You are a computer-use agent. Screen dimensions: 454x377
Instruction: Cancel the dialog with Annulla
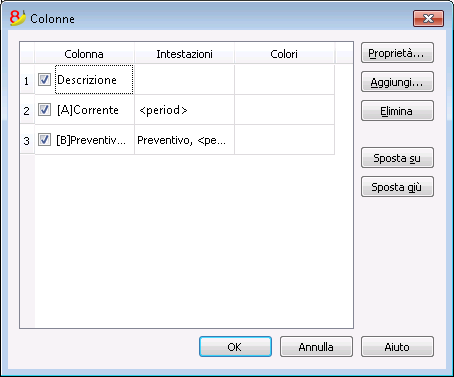coord(316,347)
